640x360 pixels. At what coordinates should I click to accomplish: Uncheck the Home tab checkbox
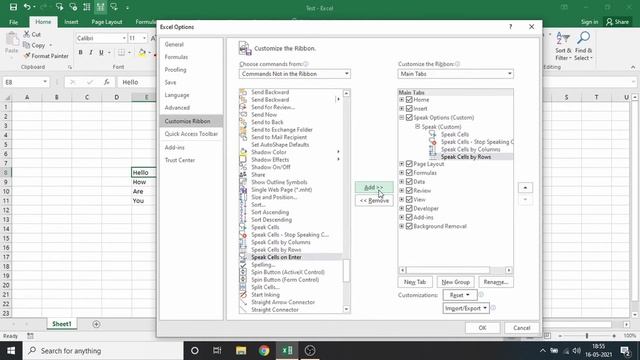coord(409,100)
